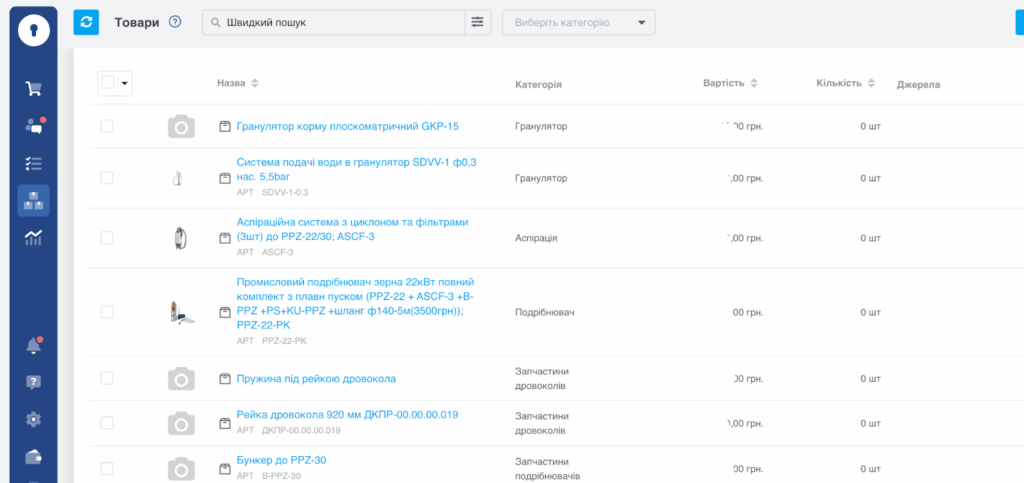Click the notification bell icon
This screenshot has width=1024, height=483.
pos(33,346)
